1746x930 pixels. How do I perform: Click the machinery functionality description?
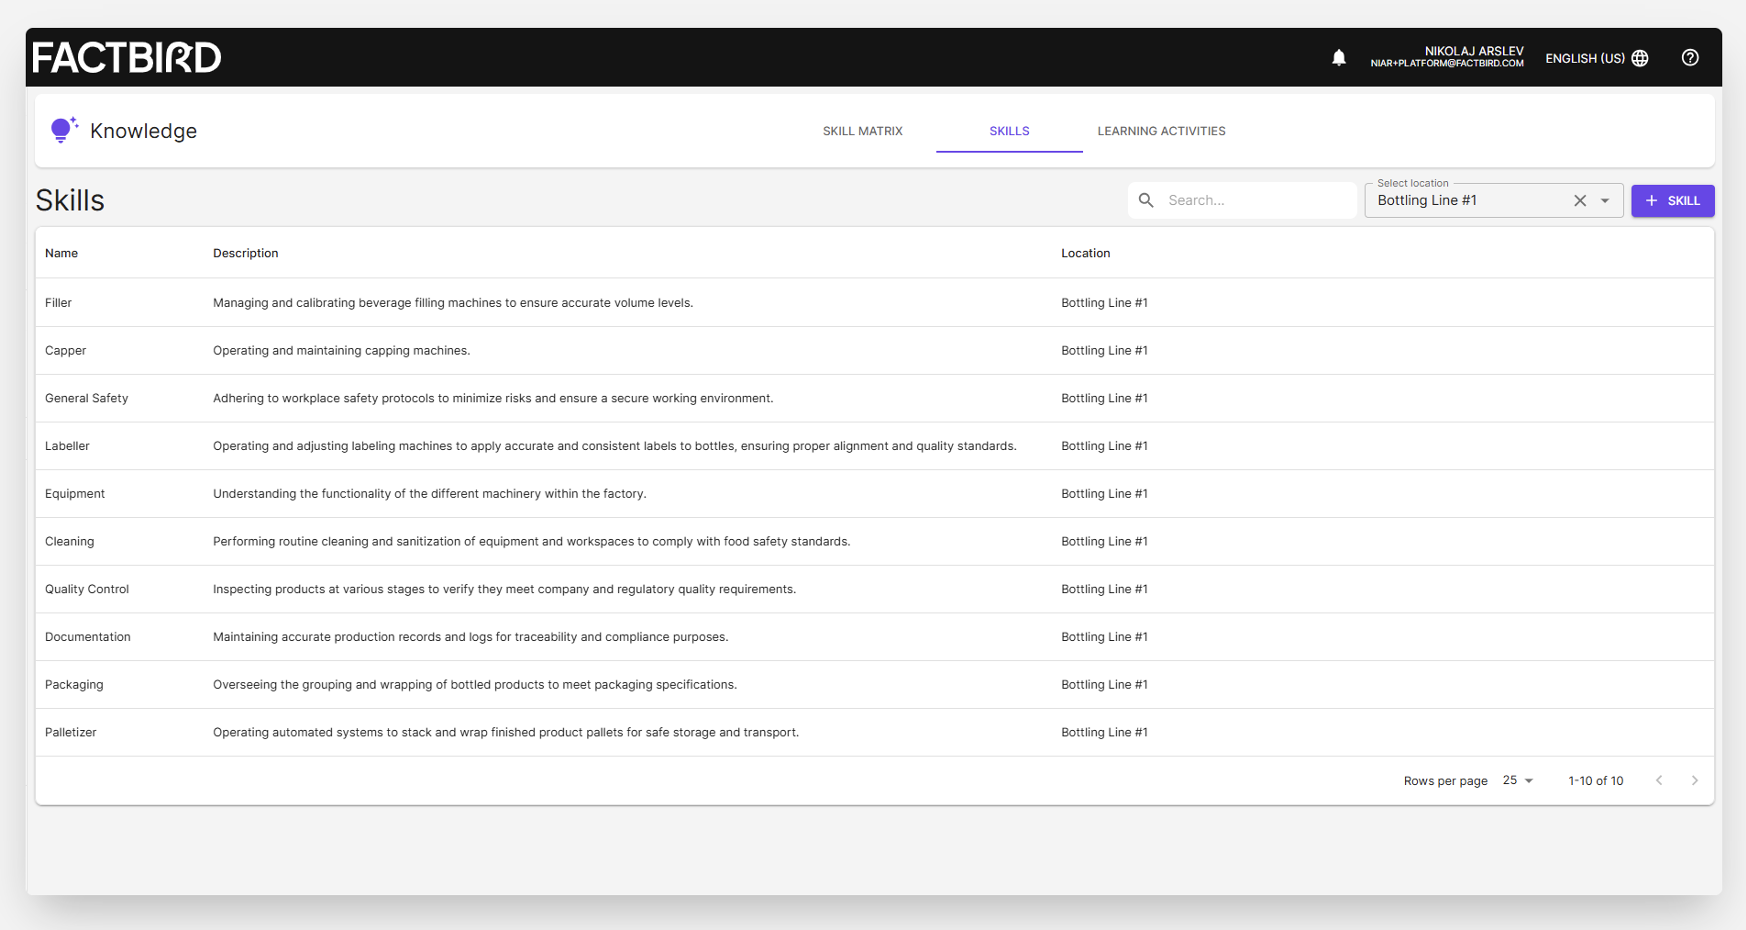point(430,494)
